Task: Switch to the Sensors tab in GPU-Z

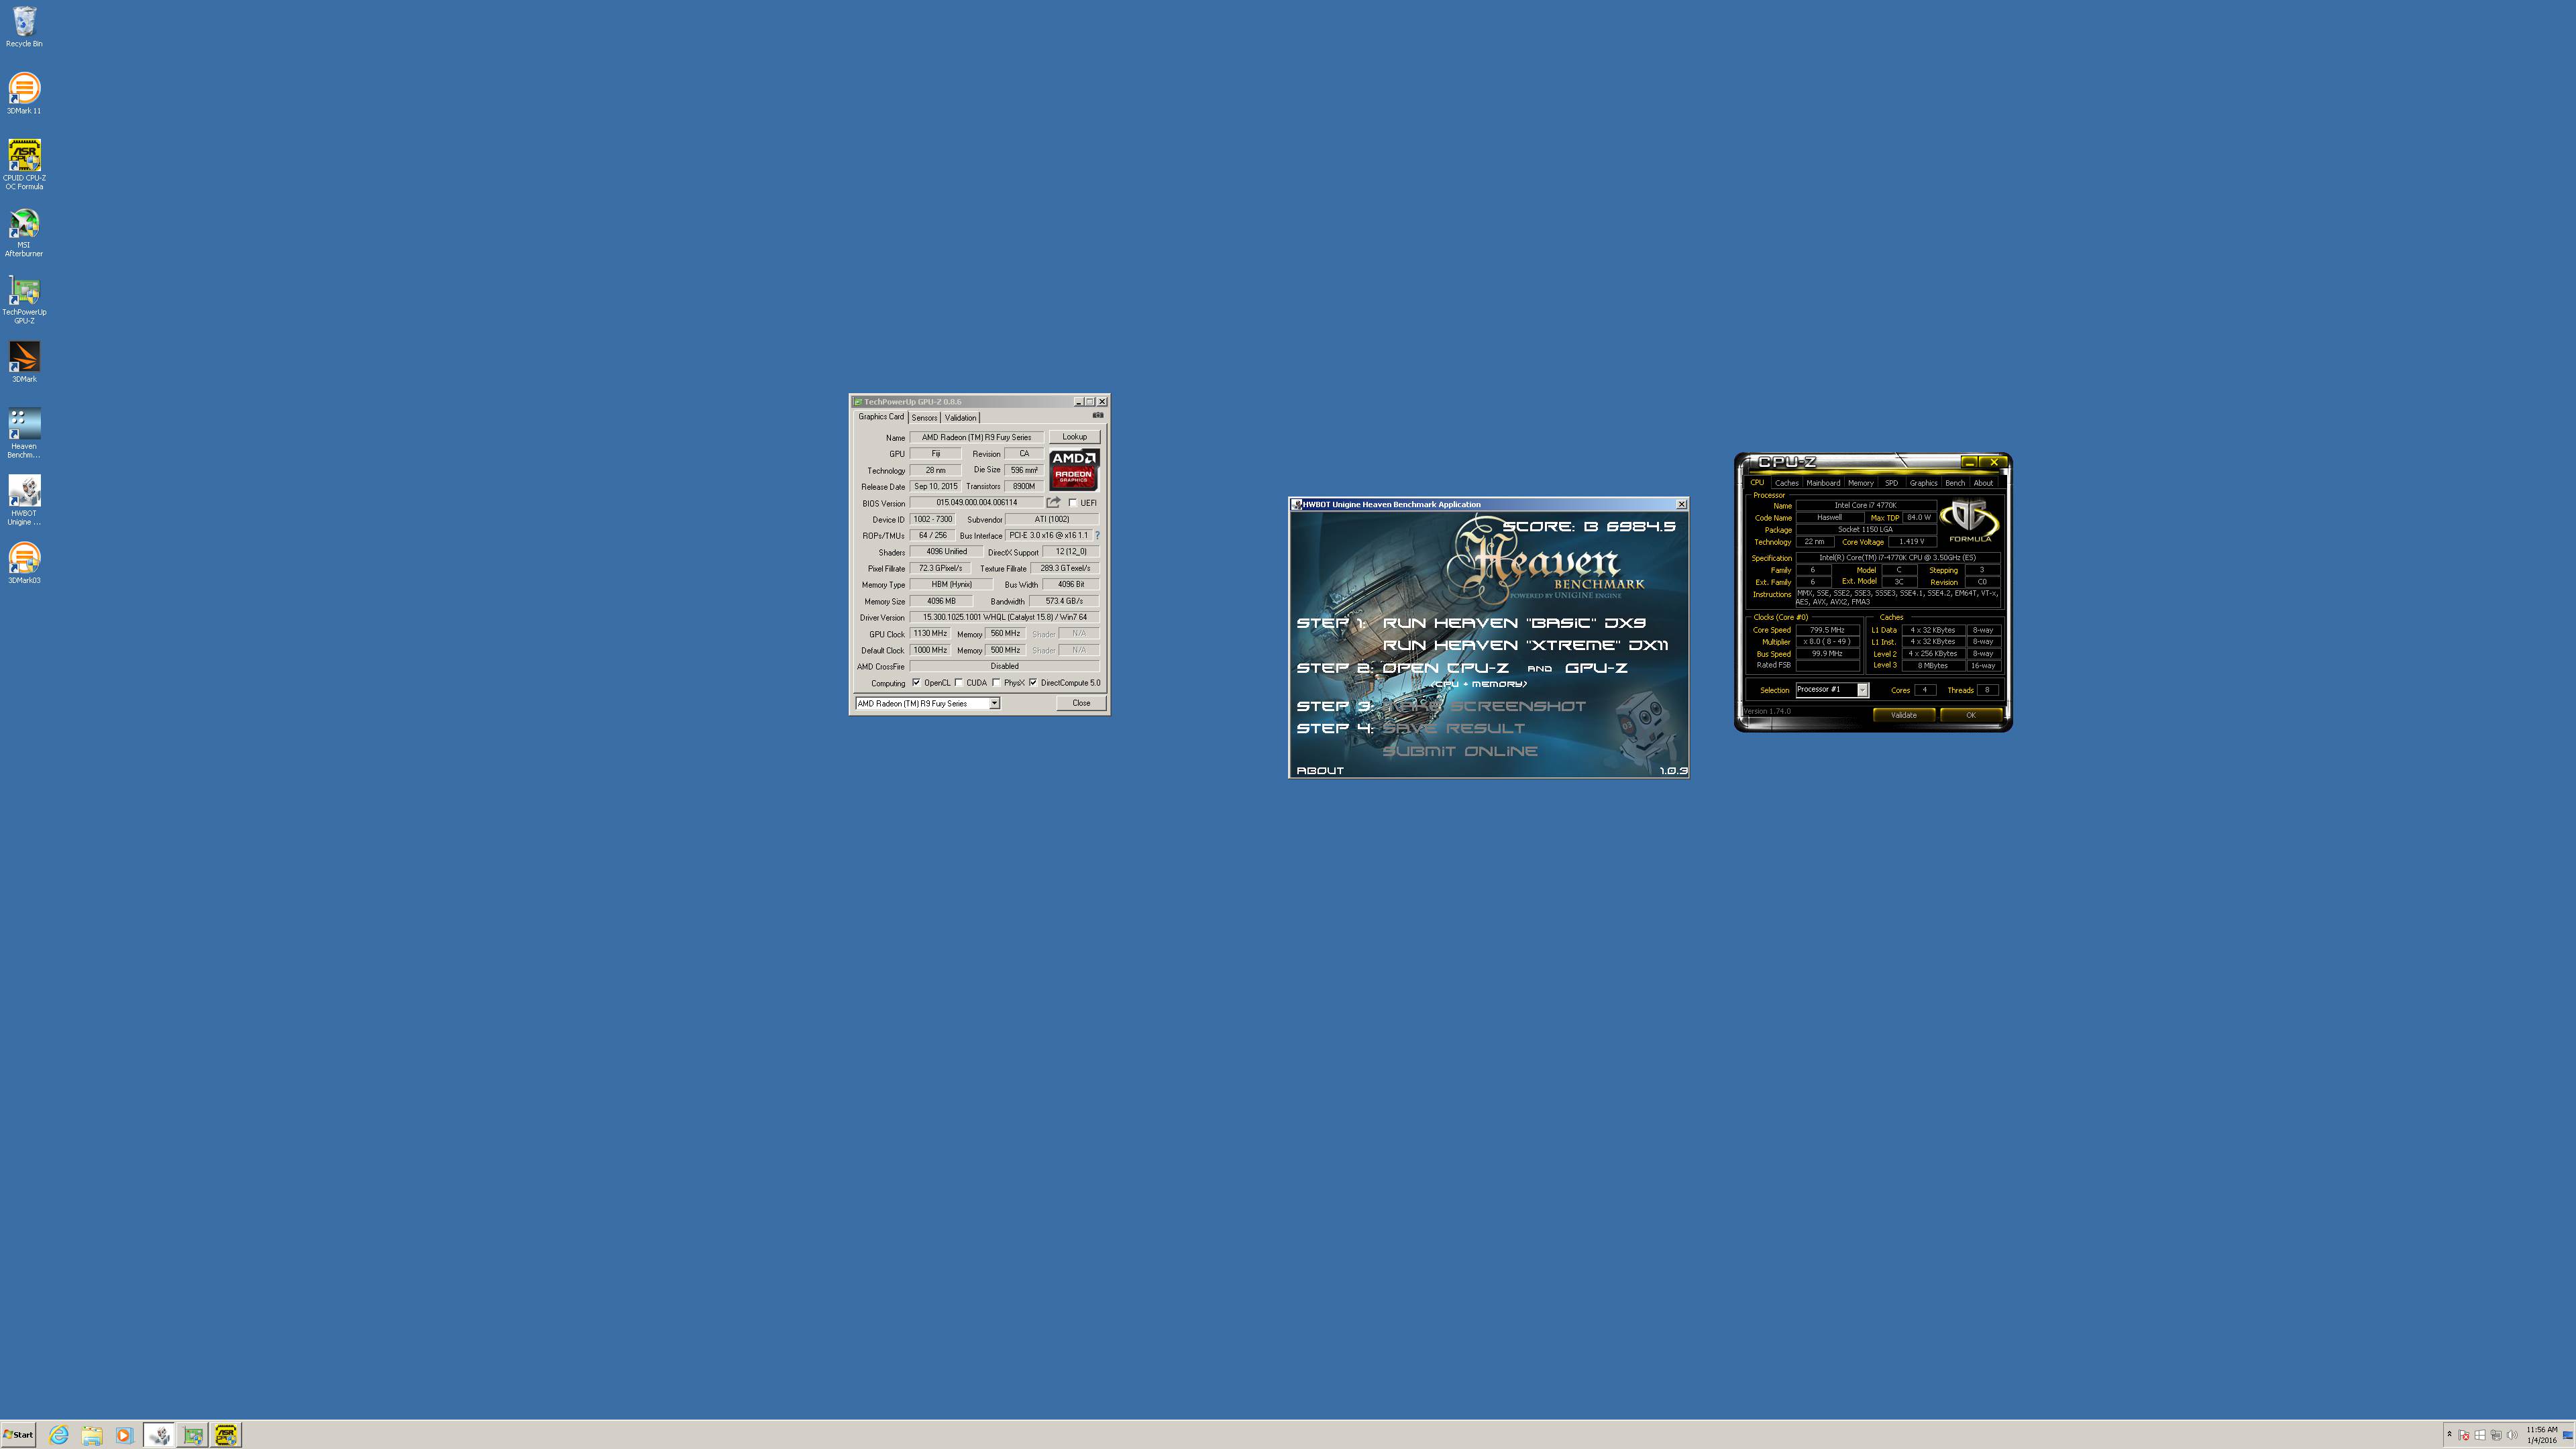Action: 924,418
